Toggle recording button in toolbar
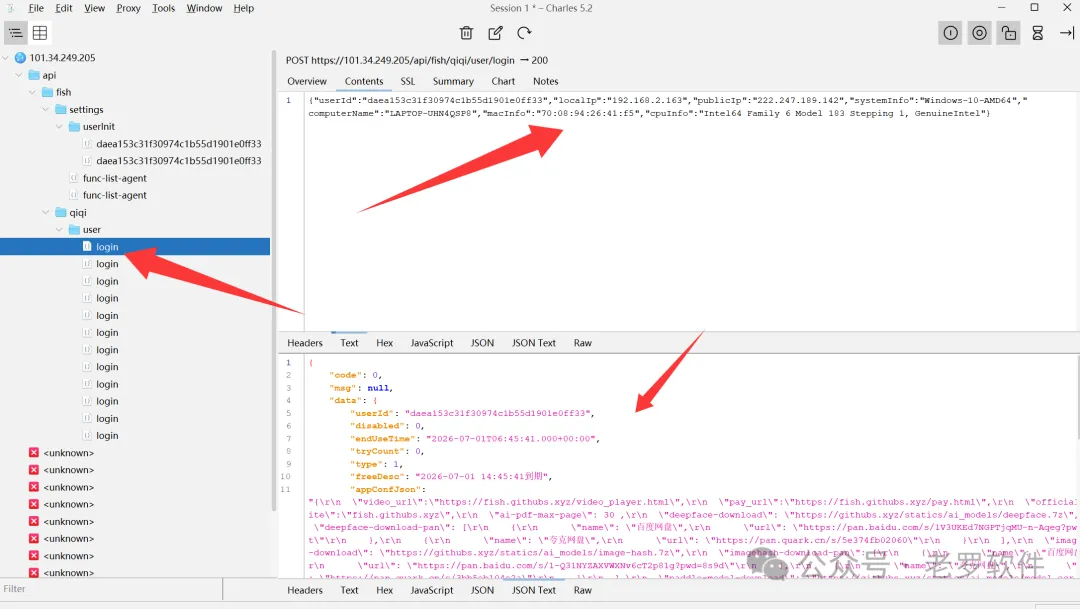Screen dimensions: 1080x609 pos(951,33)
